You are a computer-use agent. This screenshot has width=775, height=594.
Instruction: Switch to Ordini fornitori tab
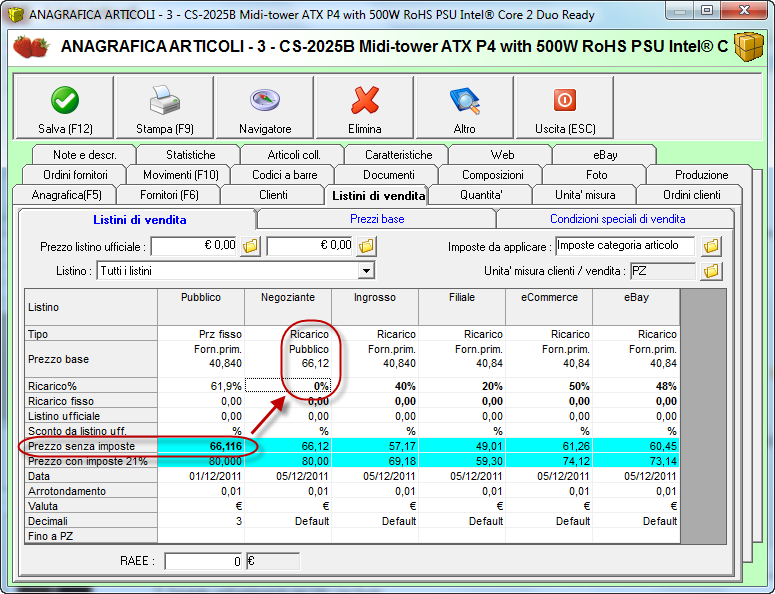click(75, 175)
